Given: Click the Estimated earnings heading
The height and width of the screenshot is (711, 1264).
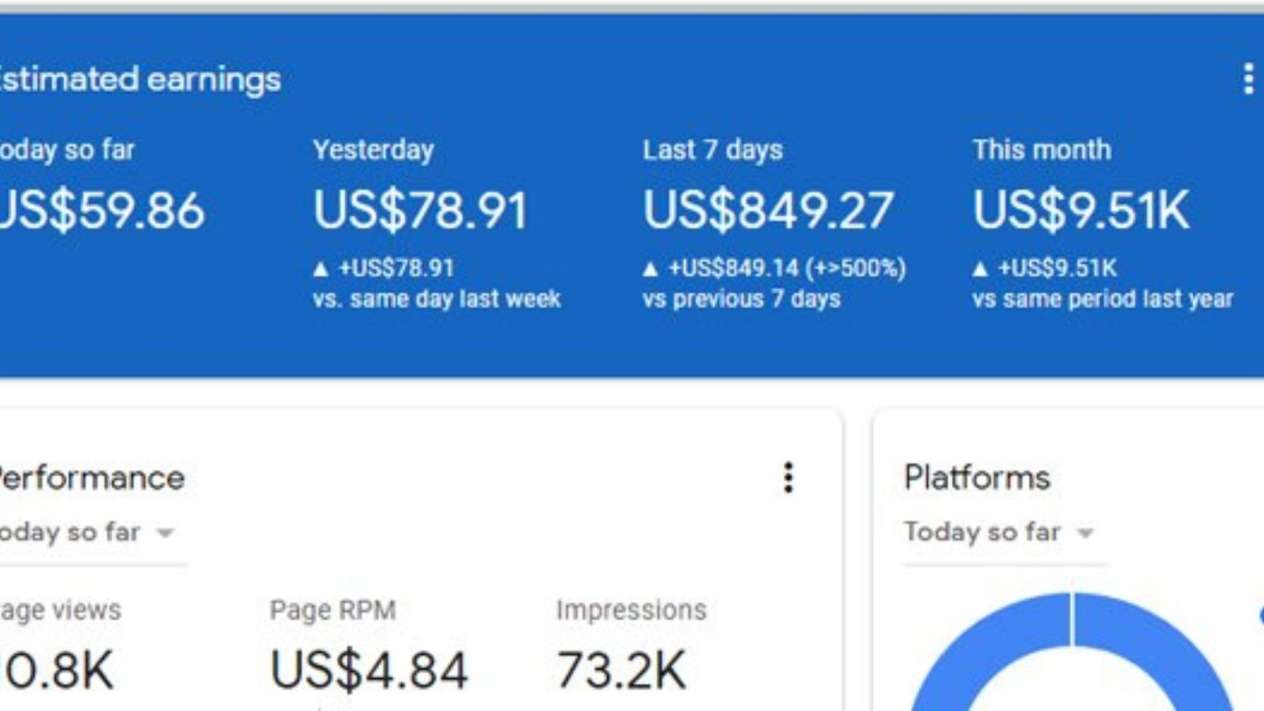Looking at the screenshot, I should coord(138,79).
